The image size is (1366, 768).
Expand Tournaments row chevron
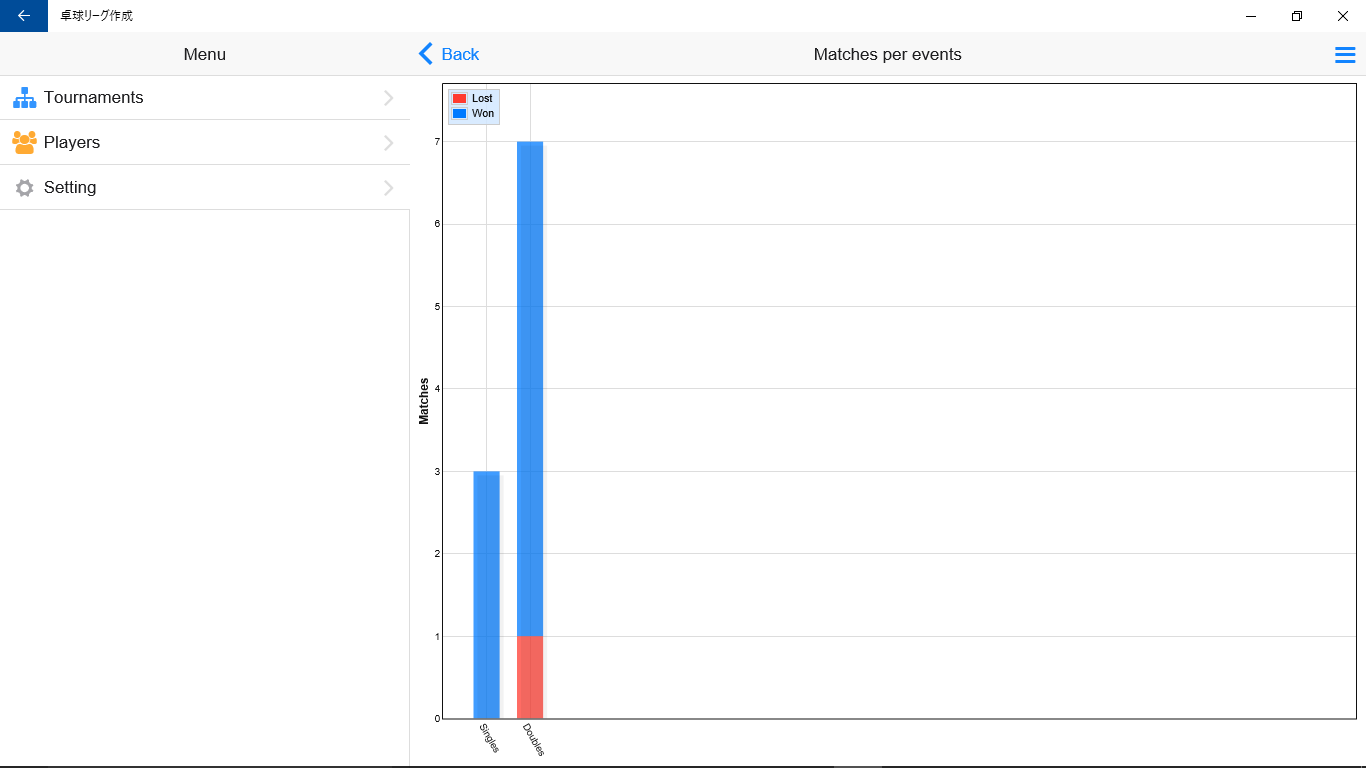click(389, 98)
